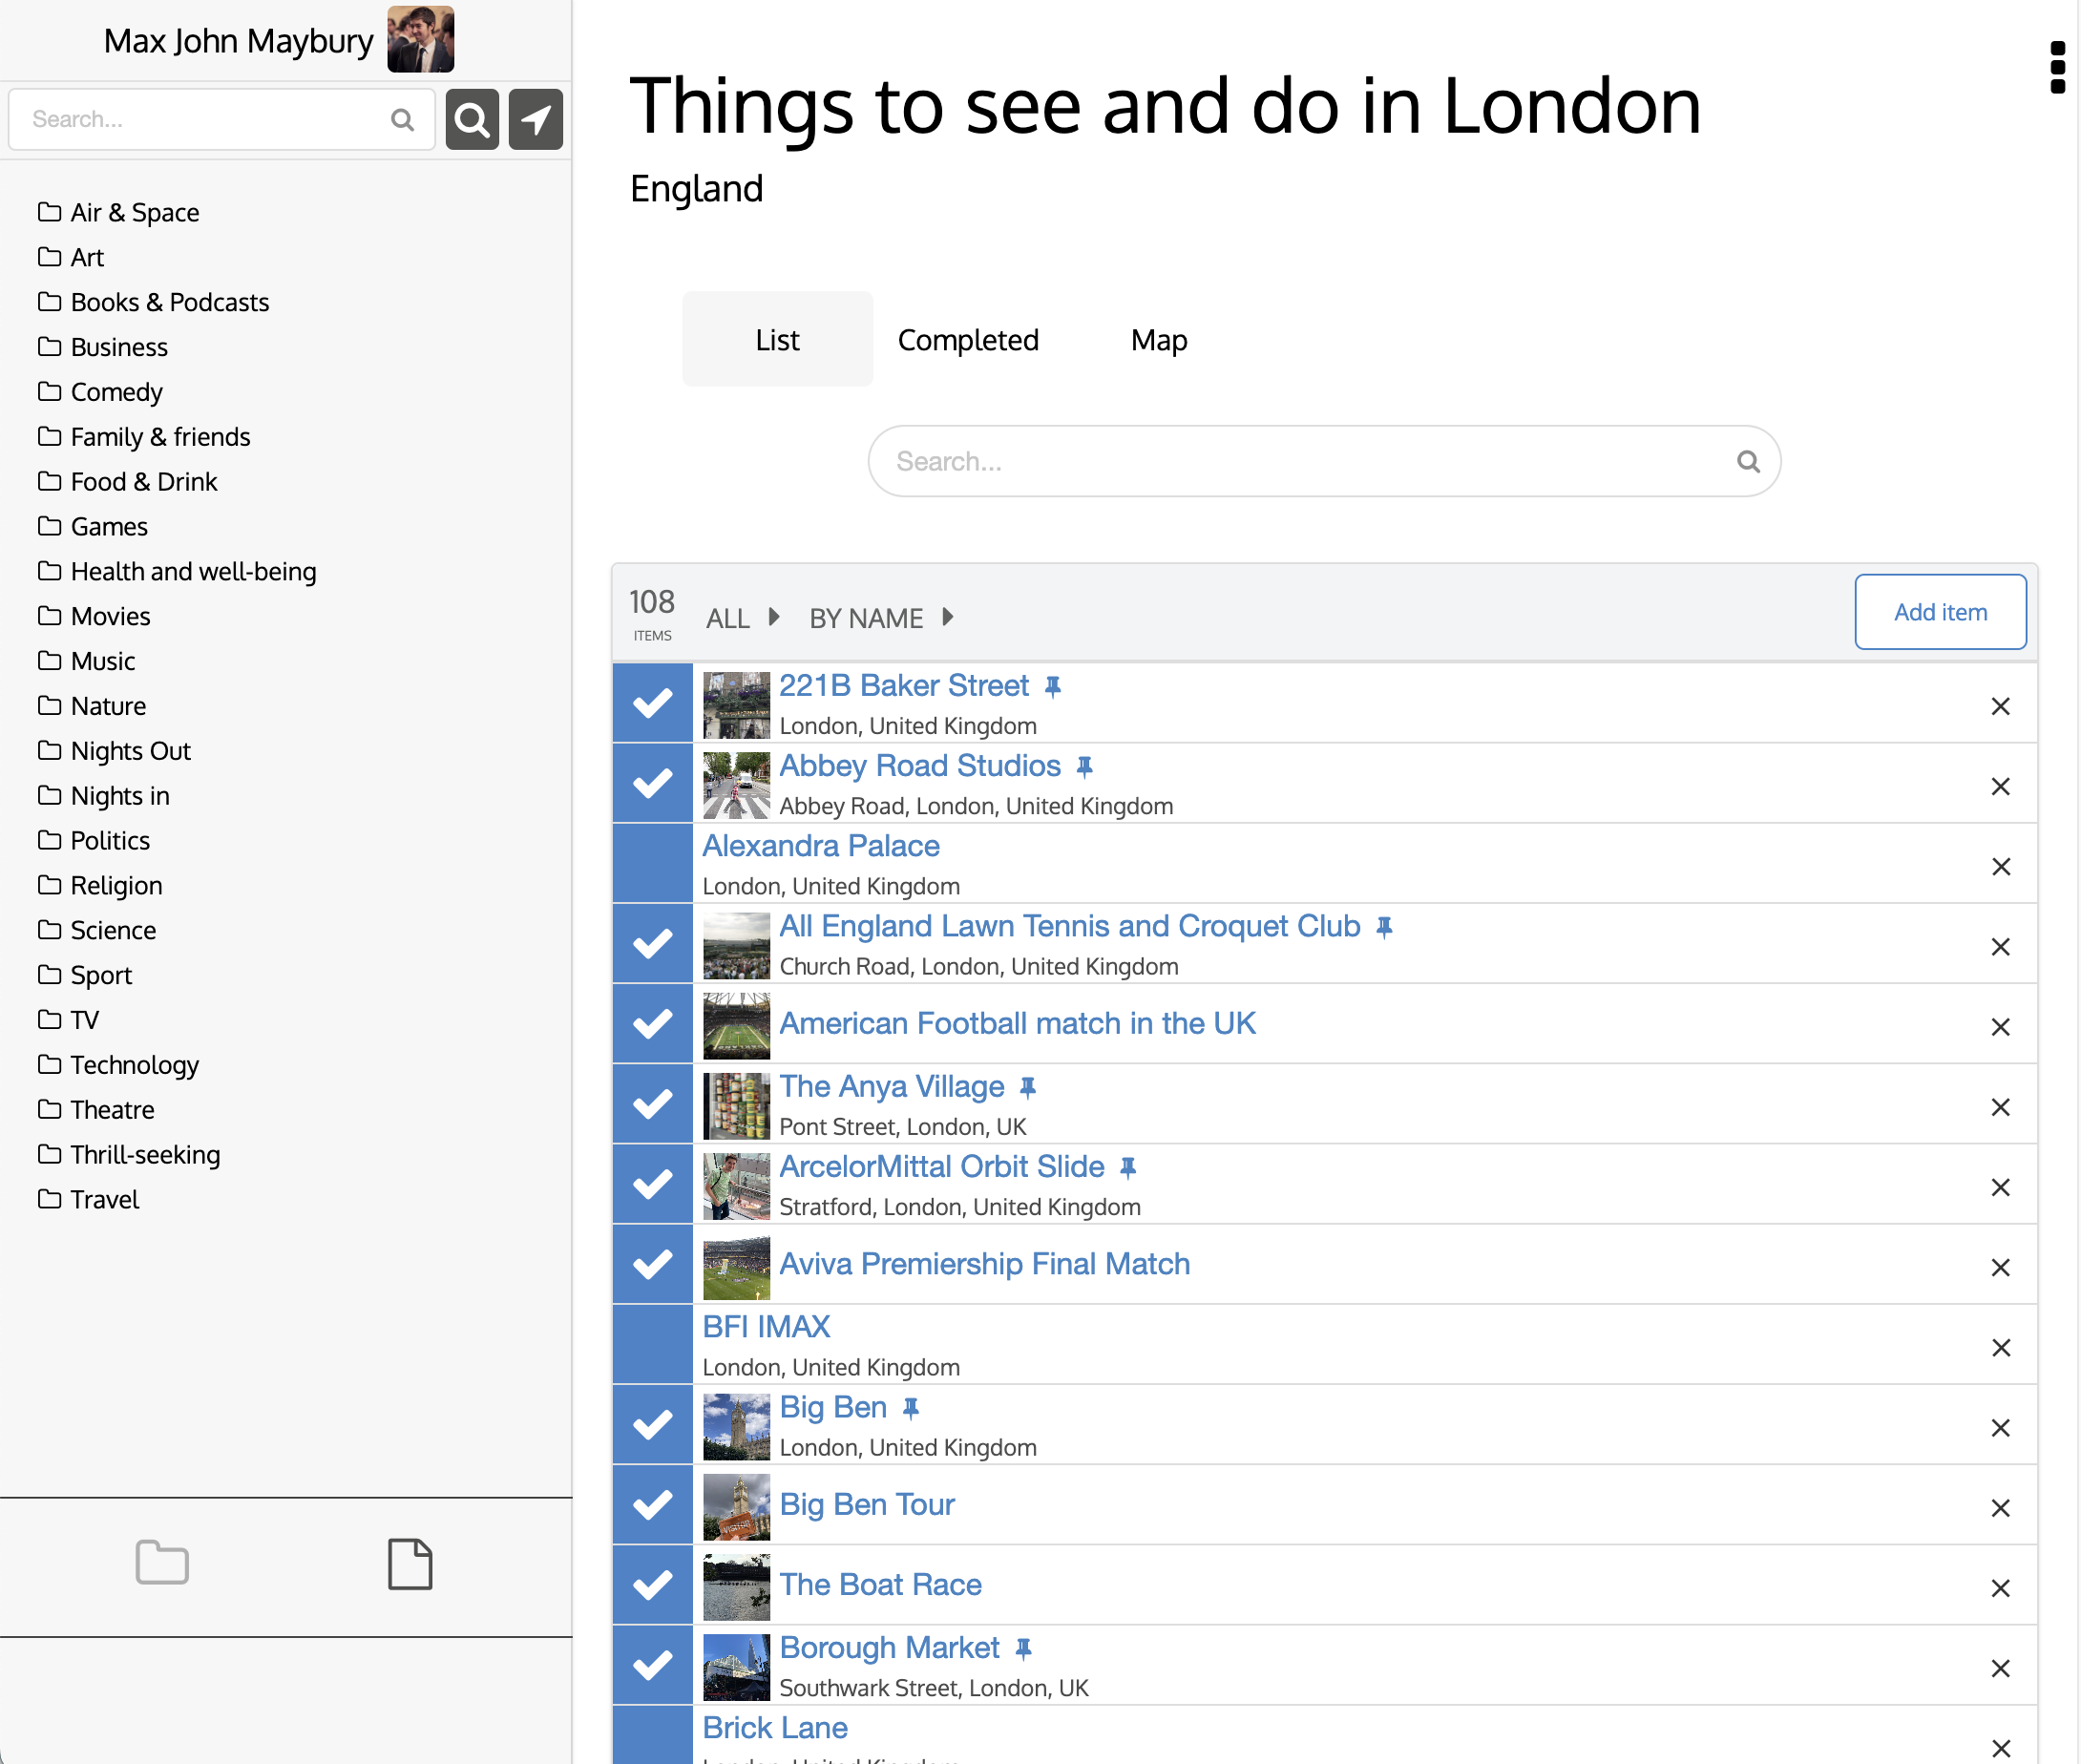
Task: Switch to the Map tab
Action: 1159,338
